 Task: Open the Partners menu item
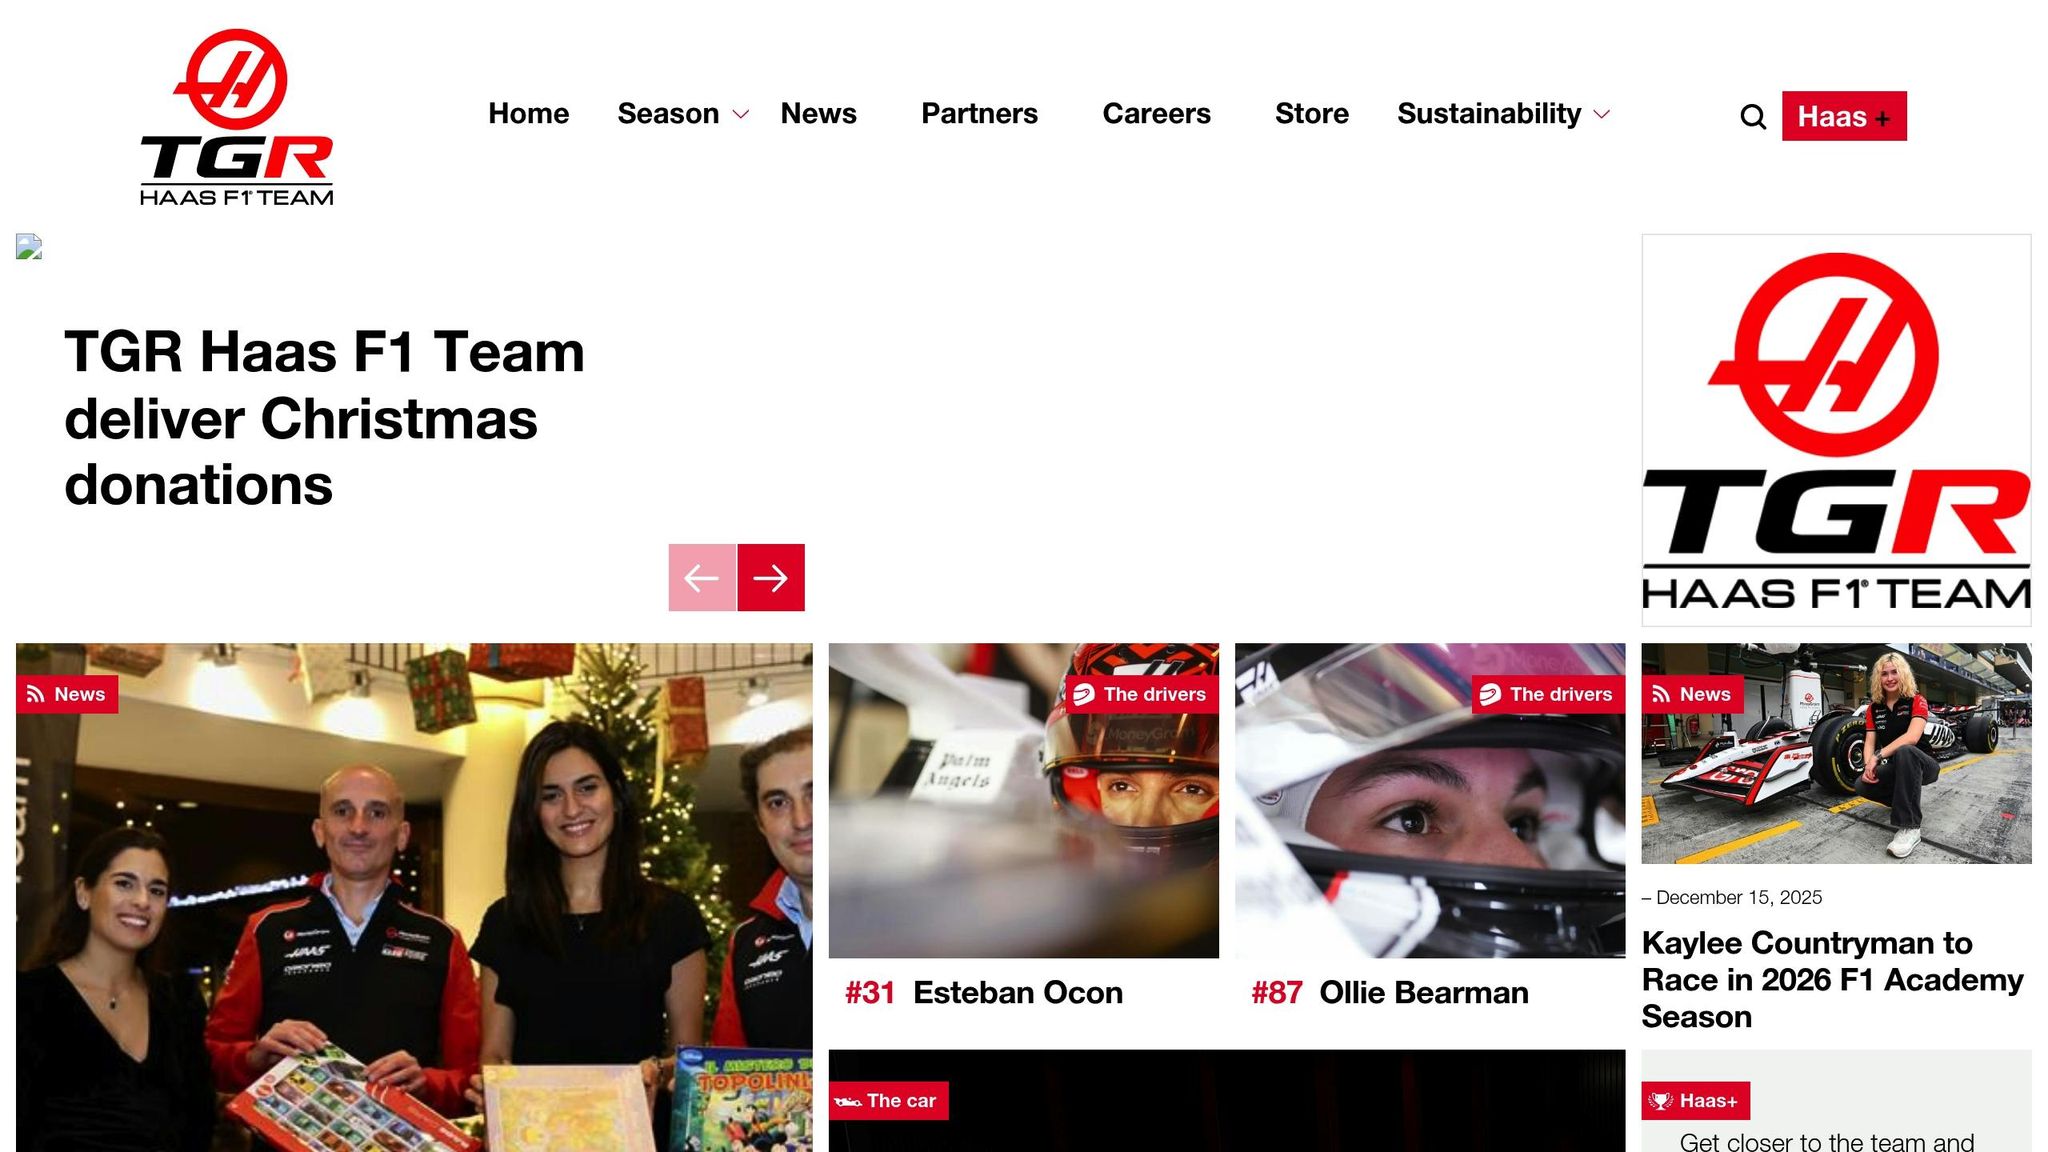[979, 114]
